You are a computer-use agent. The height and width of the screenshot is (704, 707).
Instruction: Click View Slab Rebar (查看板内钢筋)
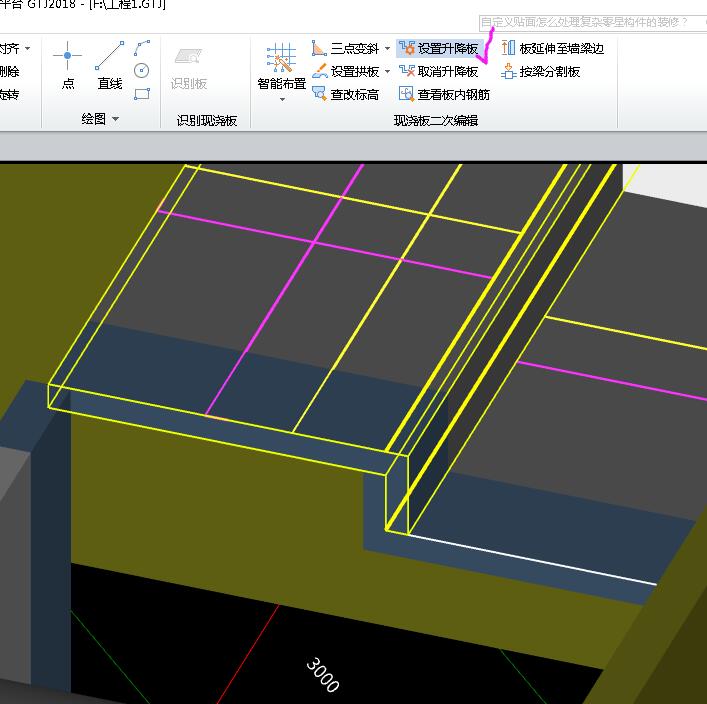click(x=444, y=94)
